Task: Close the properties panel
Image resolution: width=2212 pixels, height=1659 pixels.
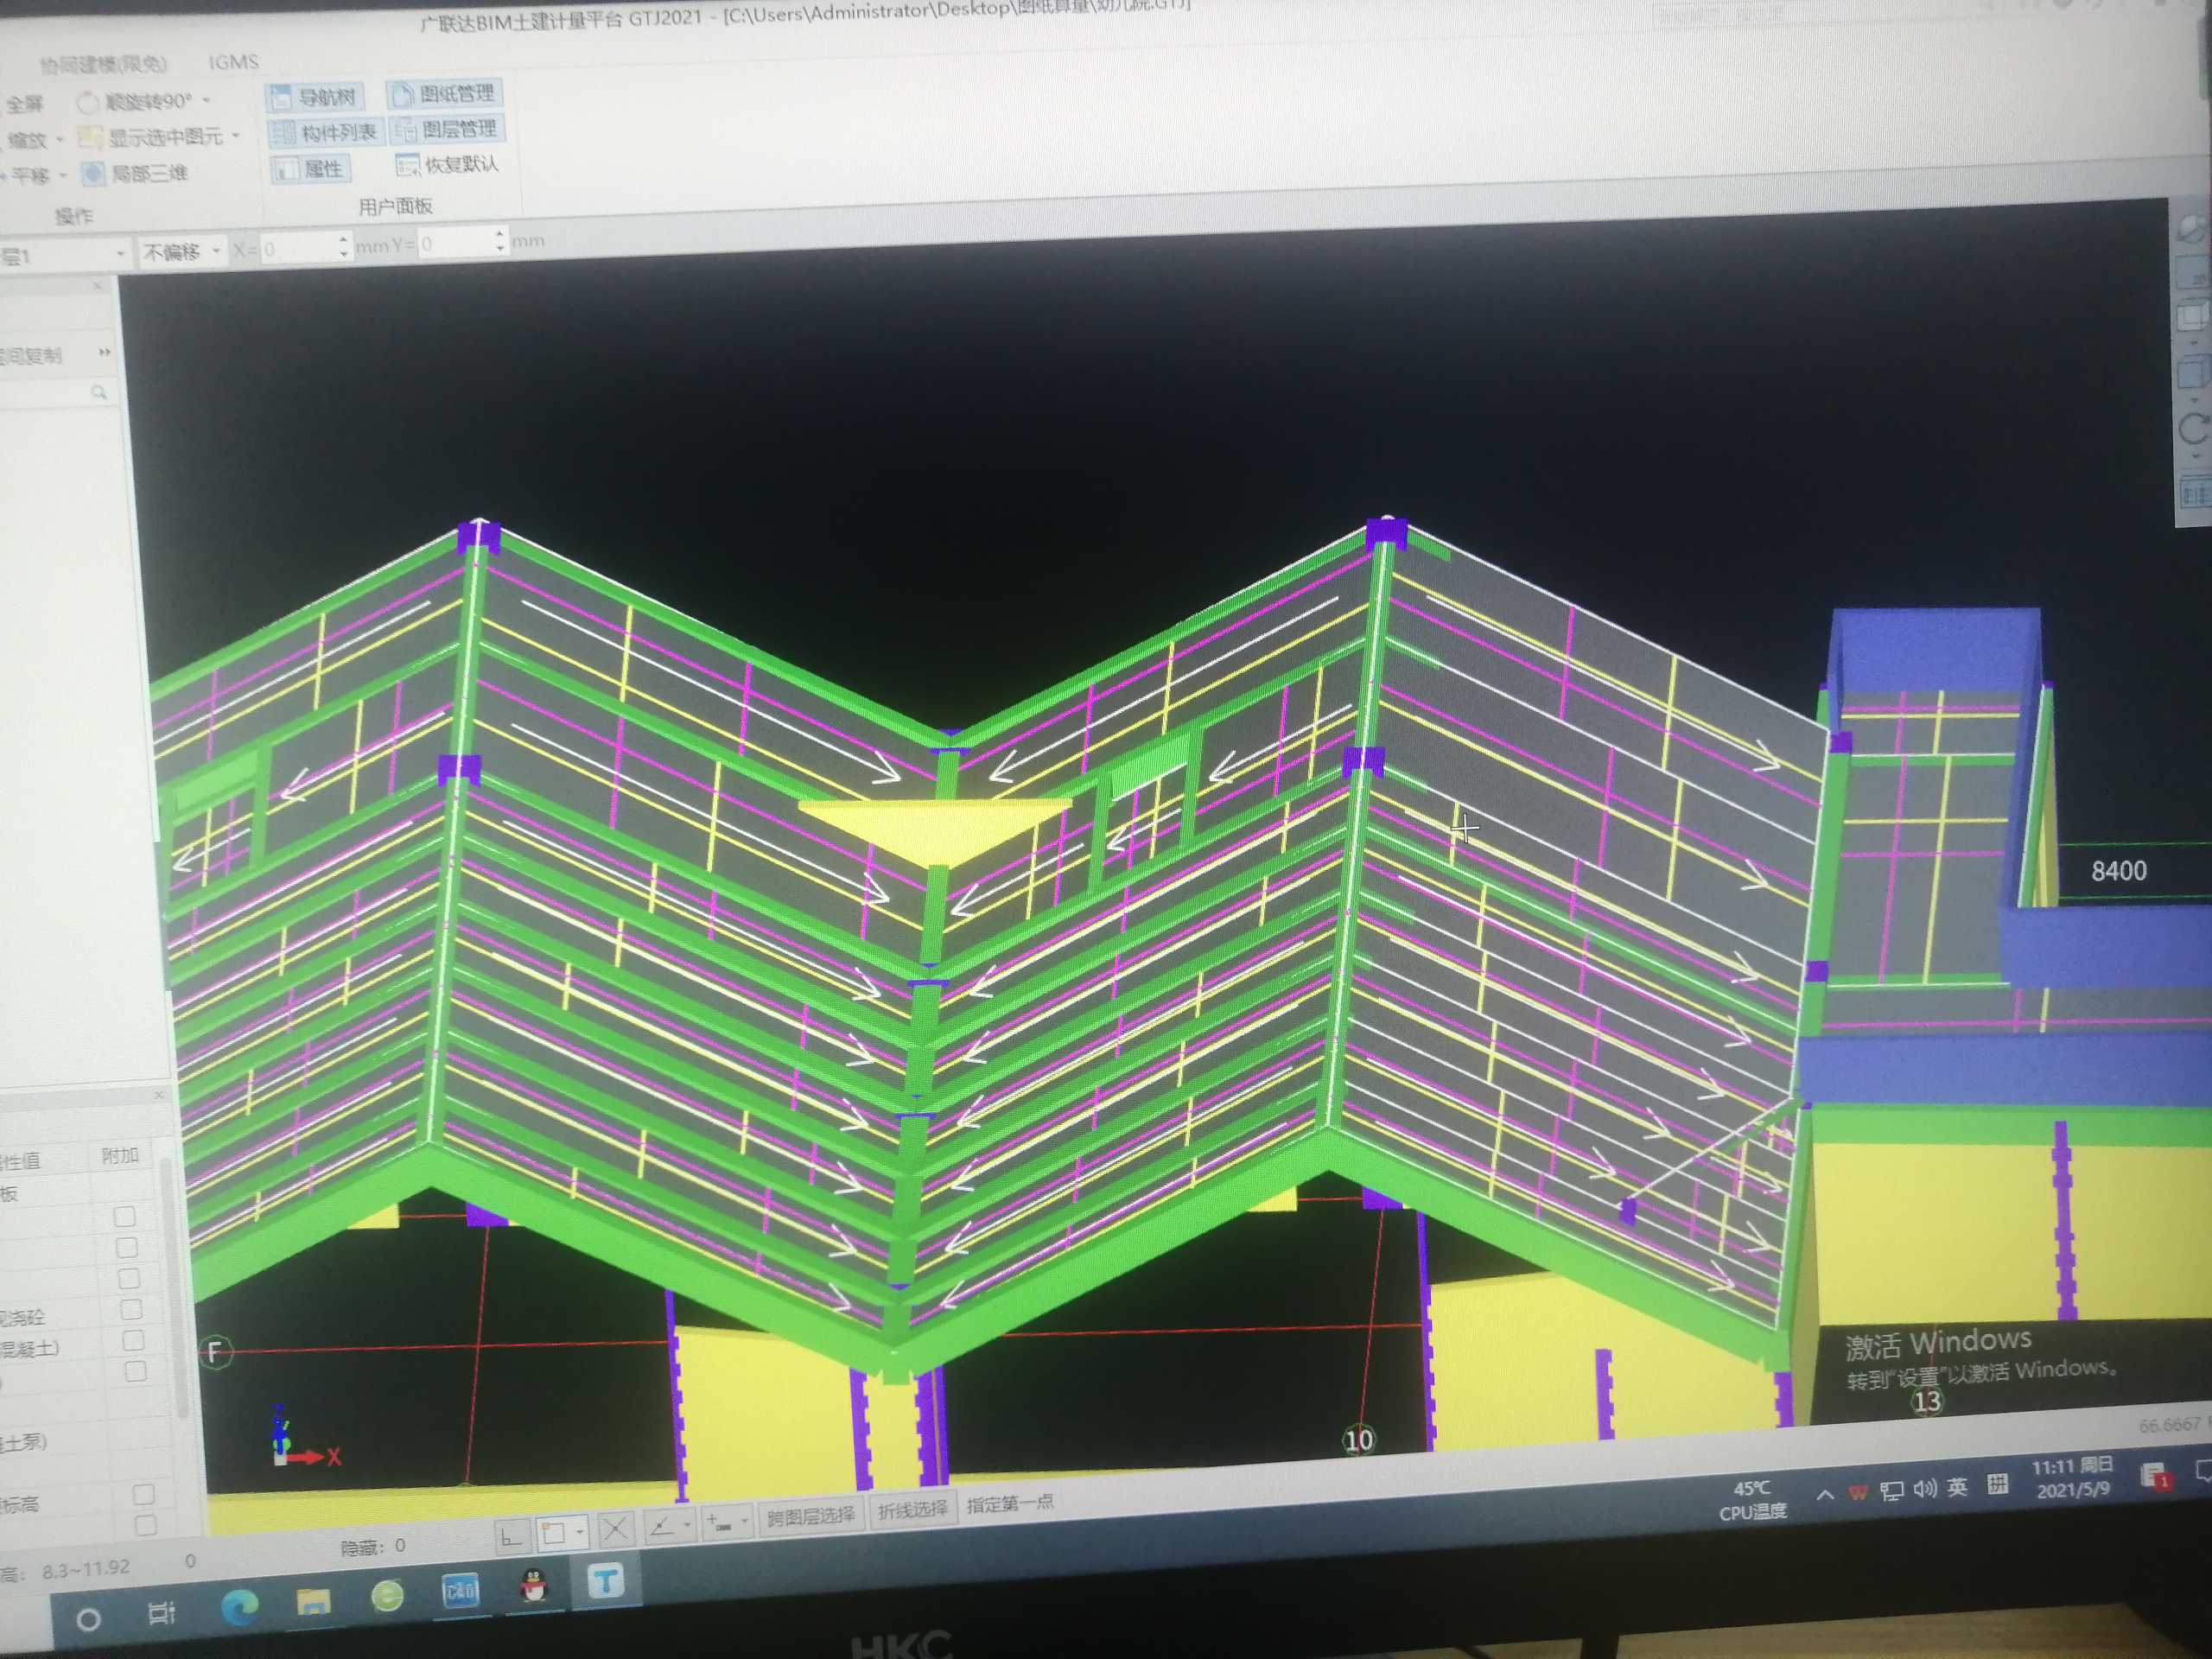Action: tap(158, 1096)
